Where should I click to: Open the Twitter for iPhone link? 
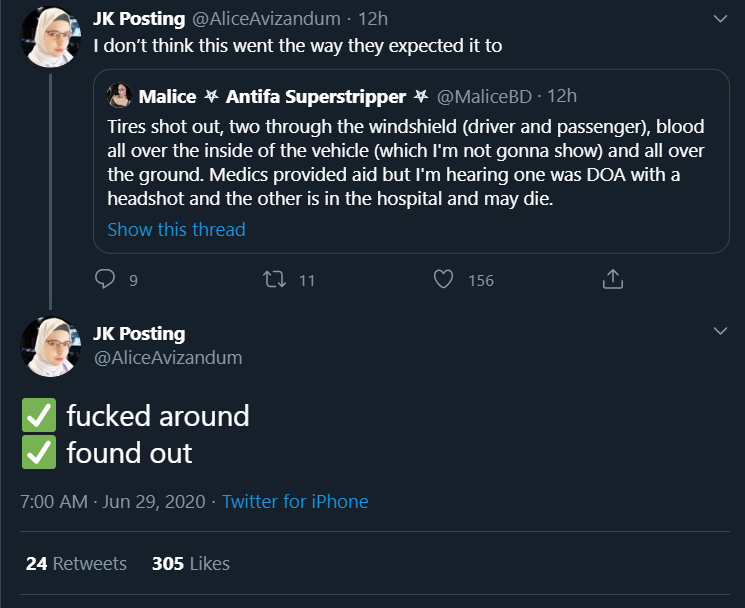295,502
